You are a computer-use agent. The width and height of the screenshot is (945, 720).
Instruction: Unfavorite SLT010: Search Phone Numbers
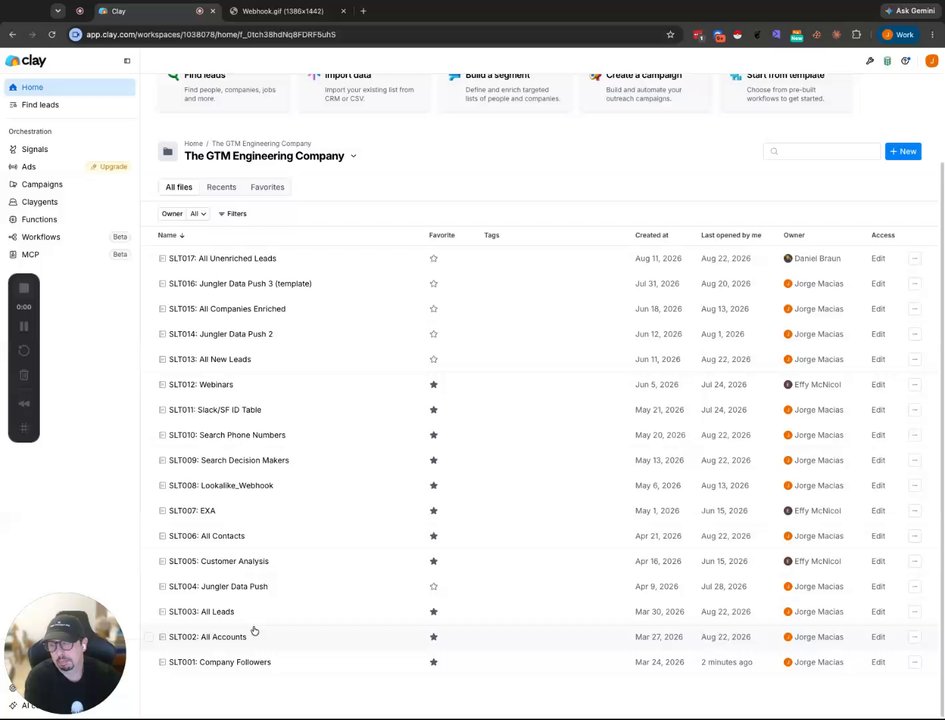433,435
